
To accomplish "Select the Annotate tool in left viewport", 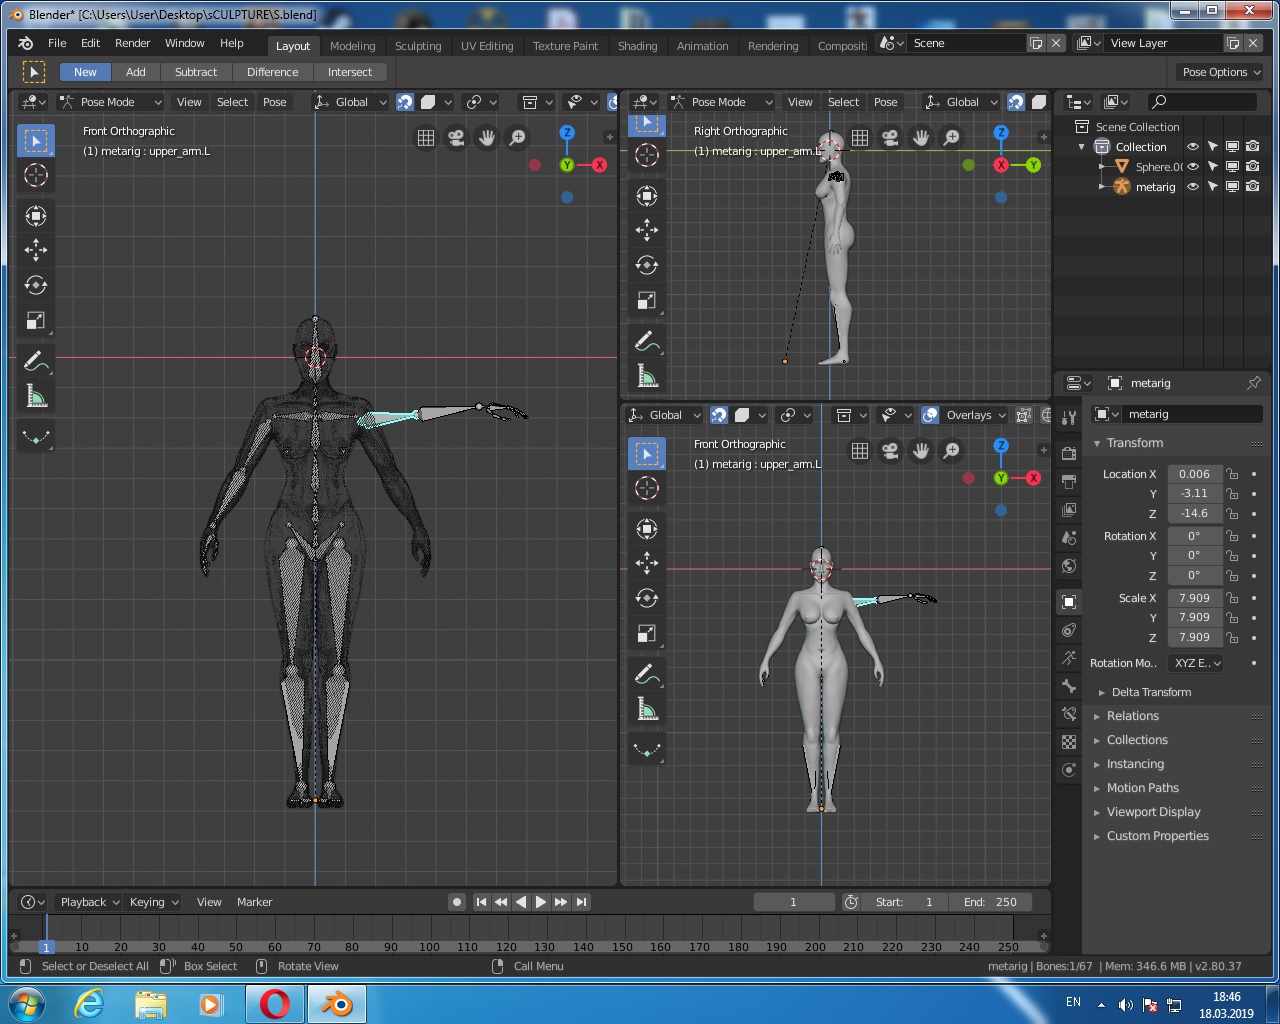I will click(x=36, y=361).
